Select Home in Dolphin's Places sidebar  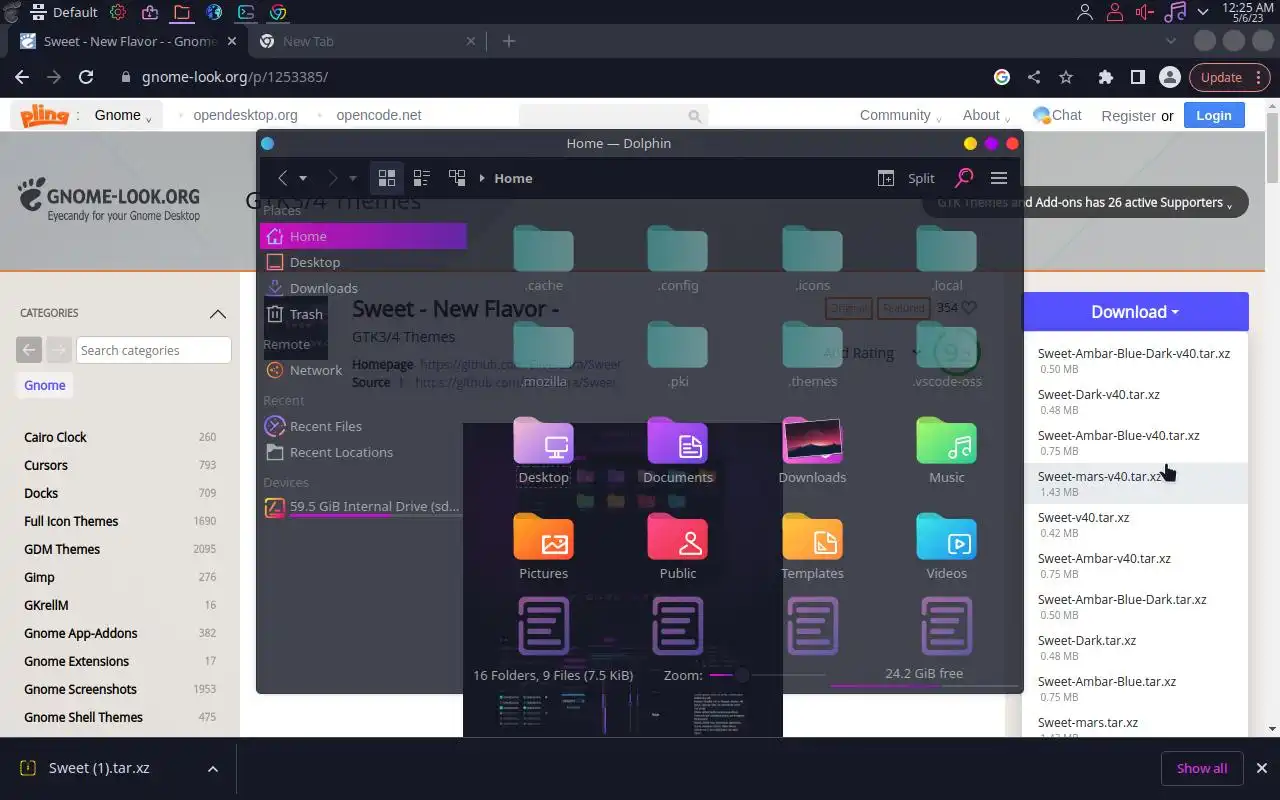click(x=363, y=236)
